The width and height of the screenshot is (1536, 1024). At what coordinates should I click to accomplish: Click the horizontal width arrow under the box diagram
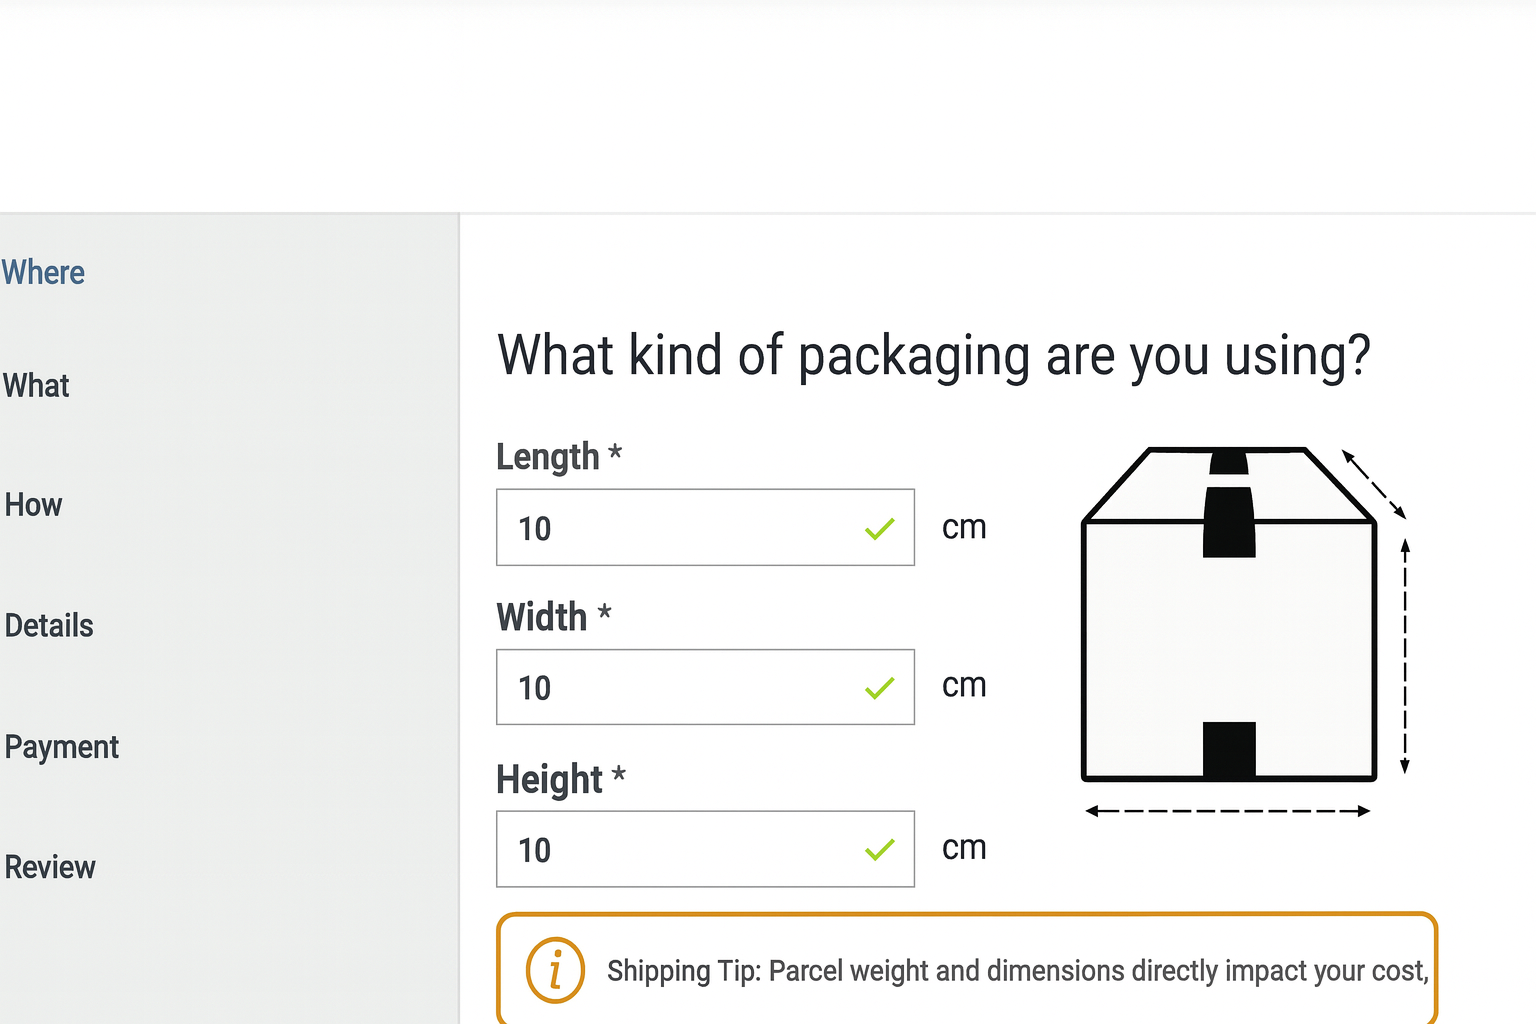point(1227,810)
